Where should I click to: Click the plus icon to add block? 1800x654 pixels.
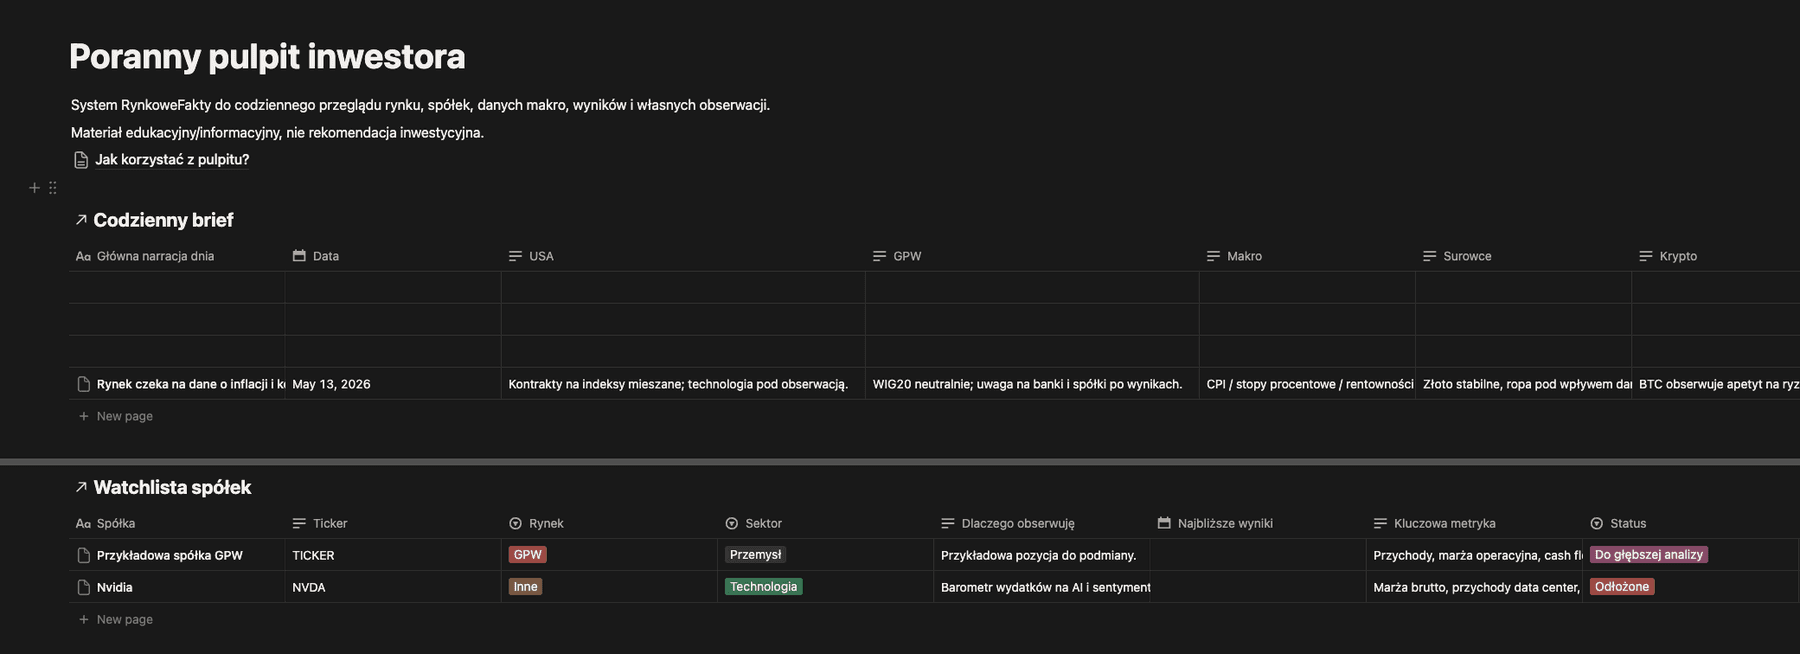34,188
